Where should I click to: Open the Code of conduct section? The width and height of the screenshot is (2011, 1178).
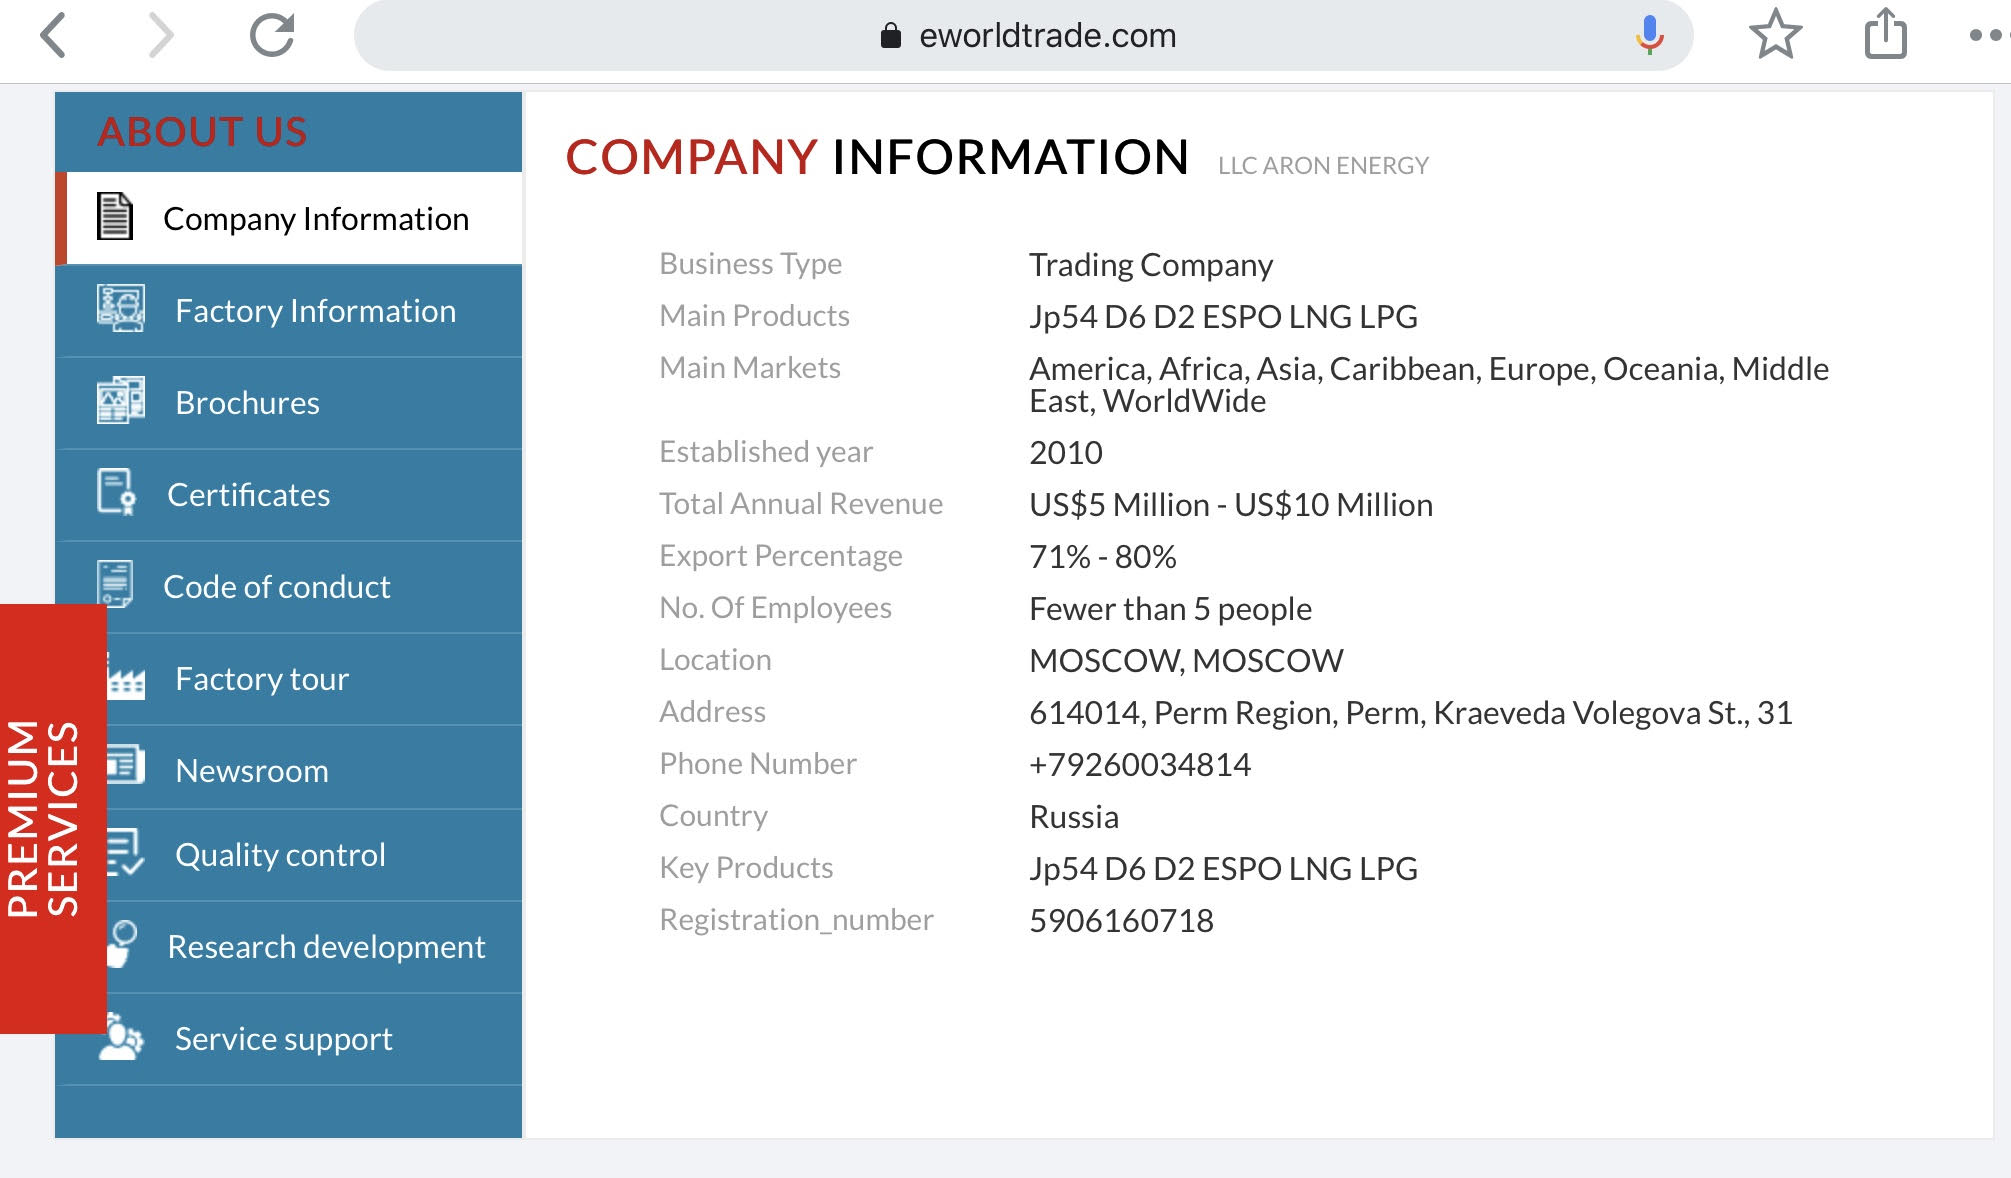pos(277,587)
